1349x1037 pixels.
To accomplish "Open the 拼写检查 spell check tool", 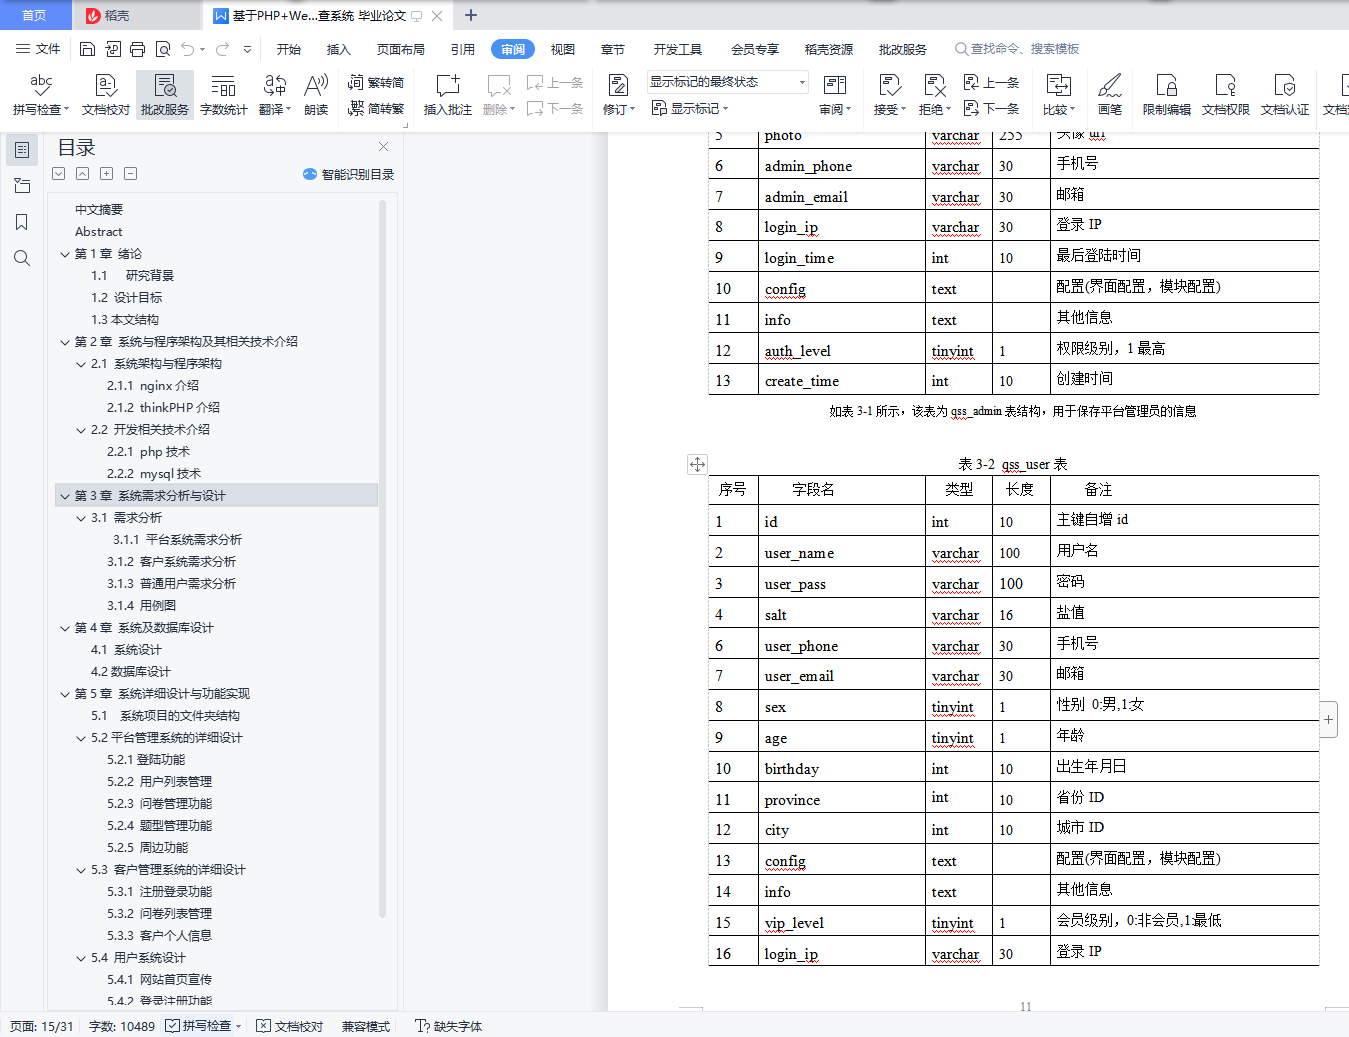I will point(41,95).
